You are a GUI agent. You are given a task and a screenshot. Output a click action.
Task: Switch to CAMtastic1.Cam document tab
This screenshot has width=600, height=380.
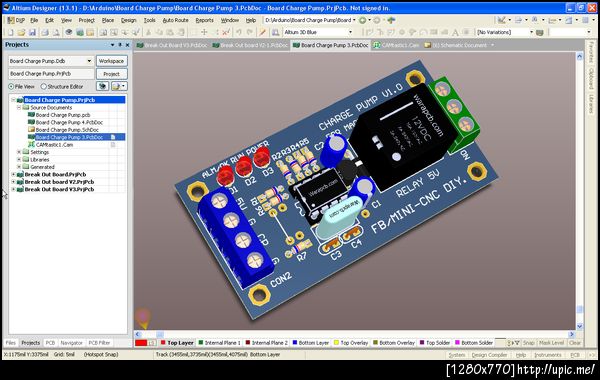[x=396, y=45]
